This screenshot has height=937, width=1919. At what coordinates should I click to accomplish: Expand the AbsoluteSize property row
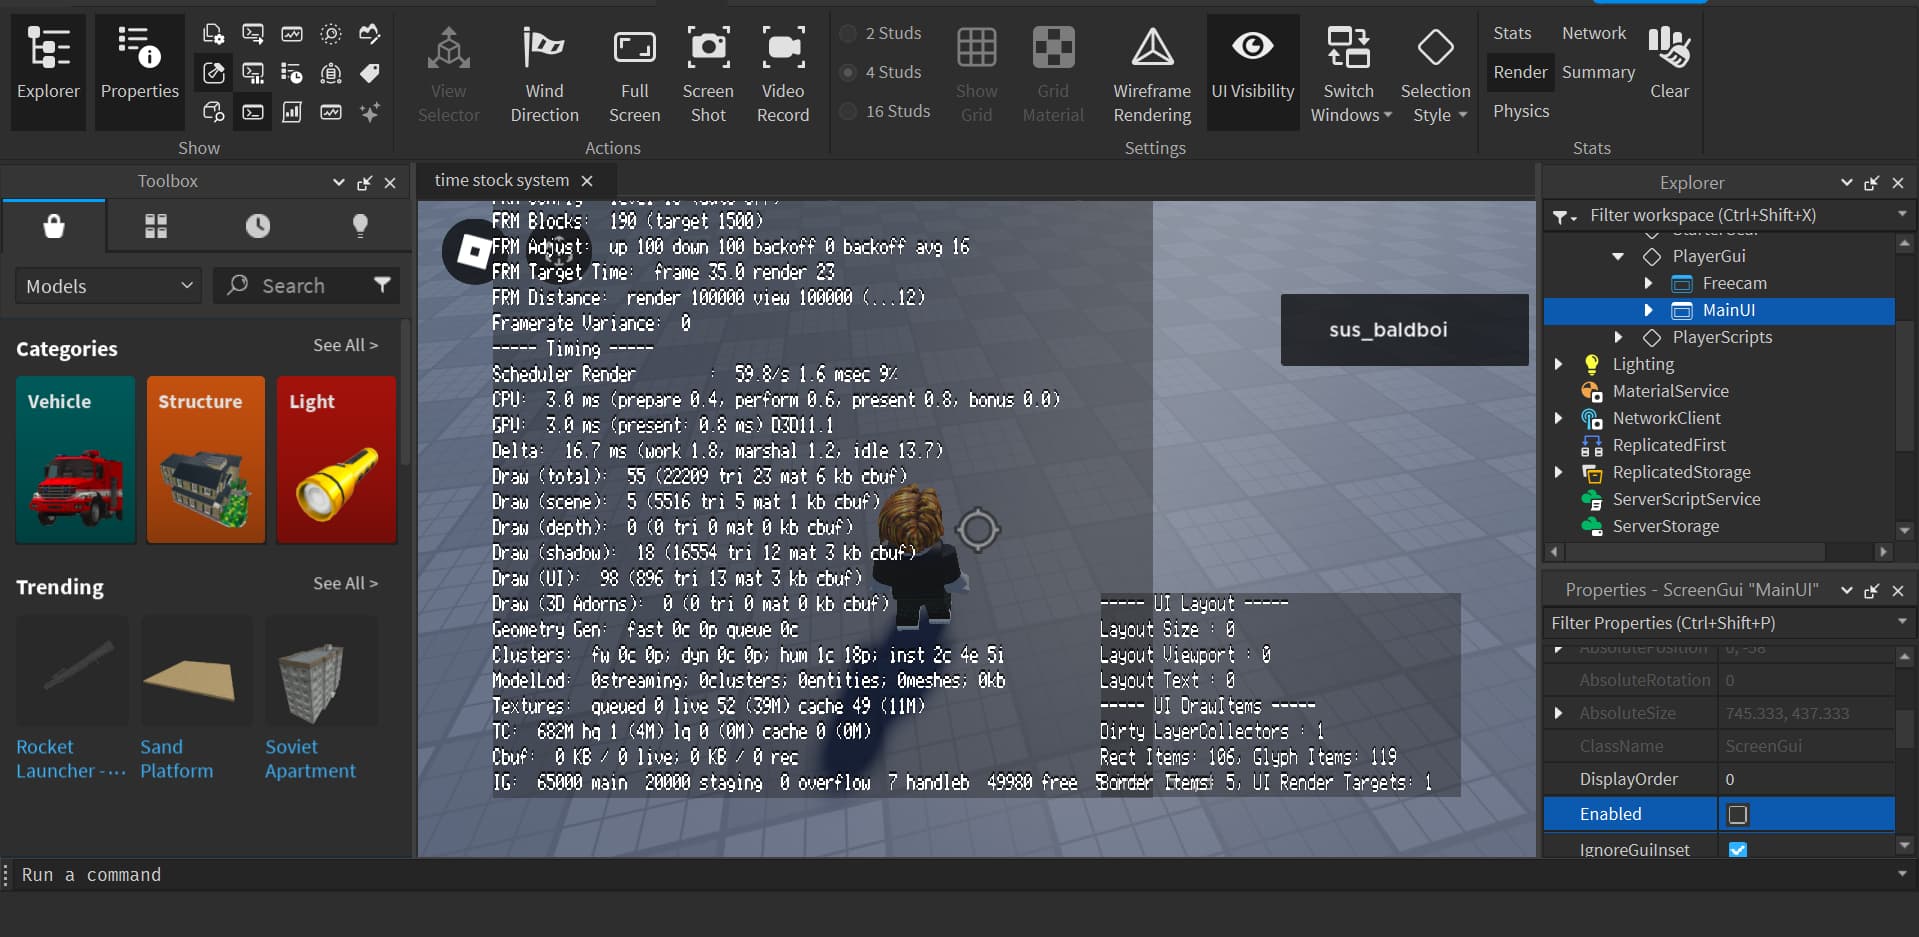pos(1558,713)
